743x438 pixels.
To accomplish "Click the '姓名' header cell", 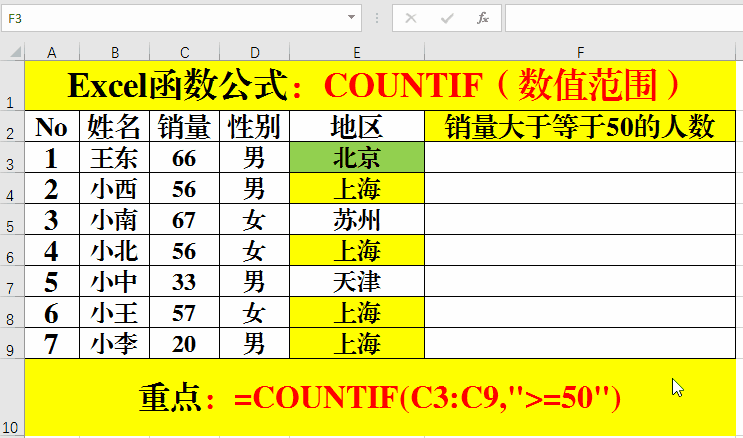I will (x=115, y=126).
